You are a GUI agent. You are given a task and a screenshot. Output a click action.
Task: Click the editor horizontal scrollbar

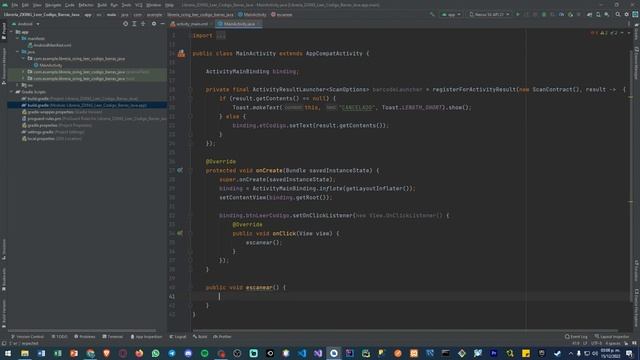[x=404, y=331]
